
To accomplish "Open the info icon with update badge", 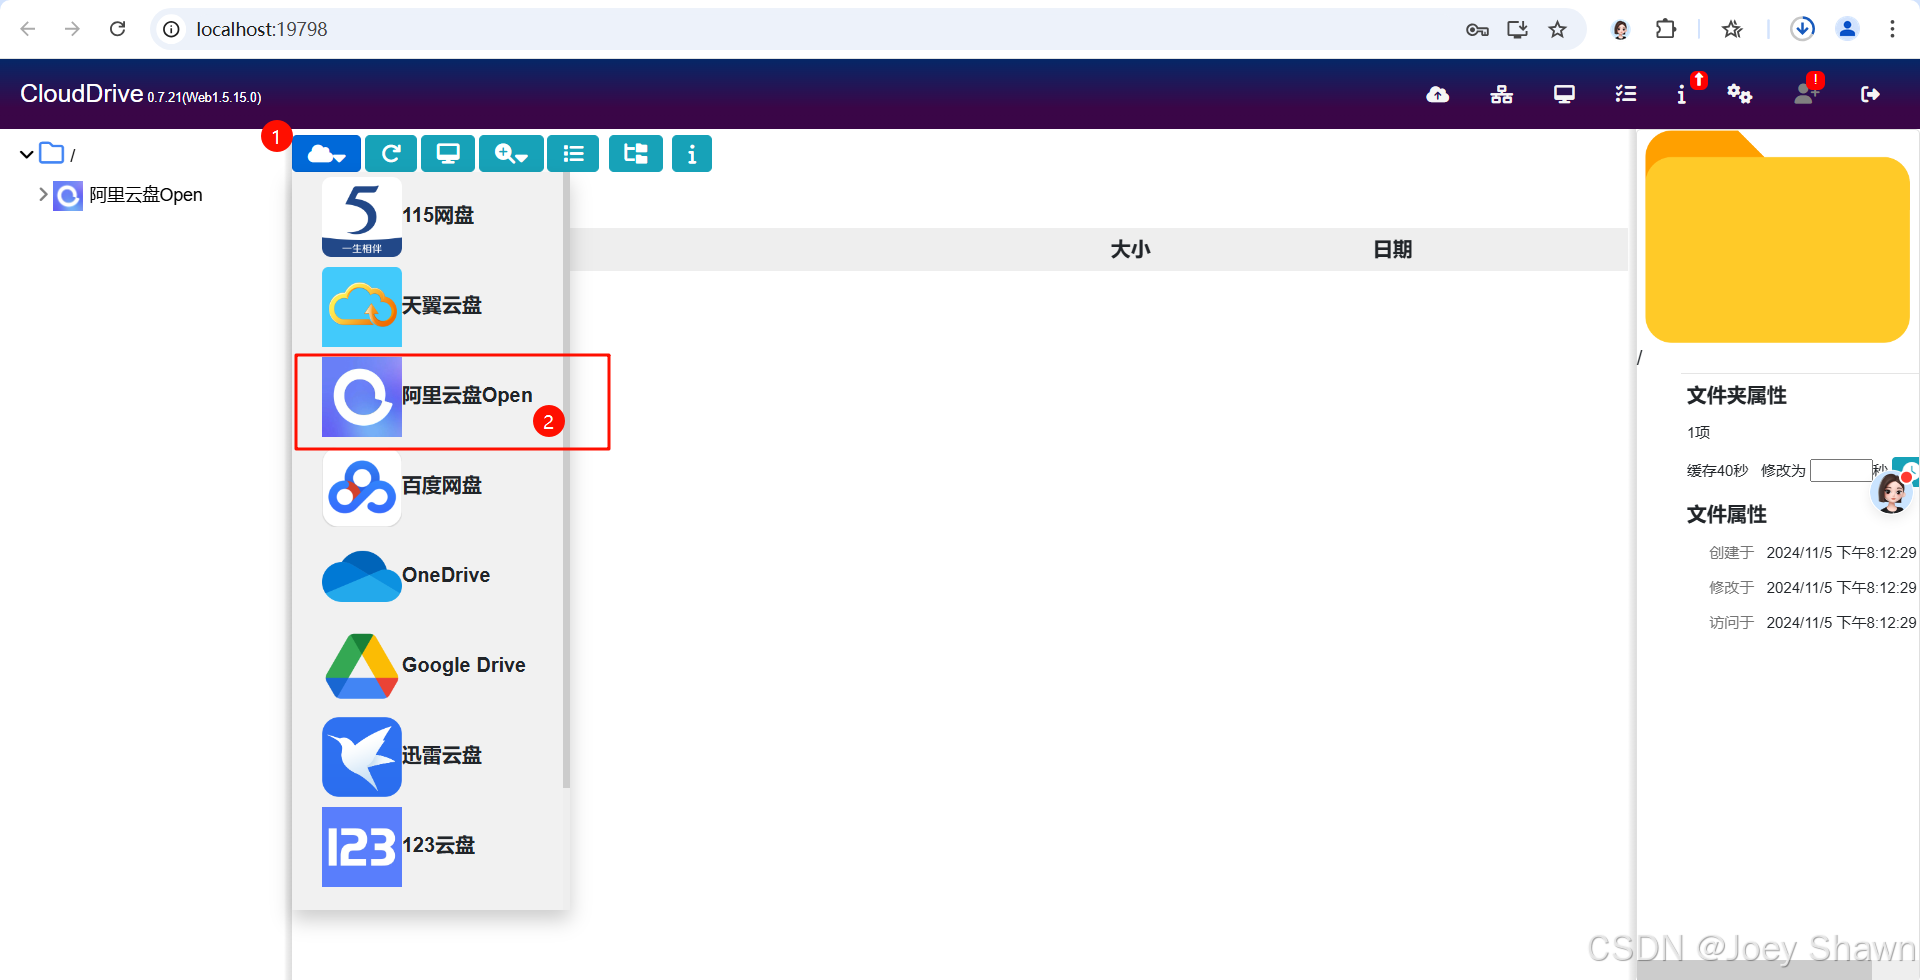I will pos(1683,94).
